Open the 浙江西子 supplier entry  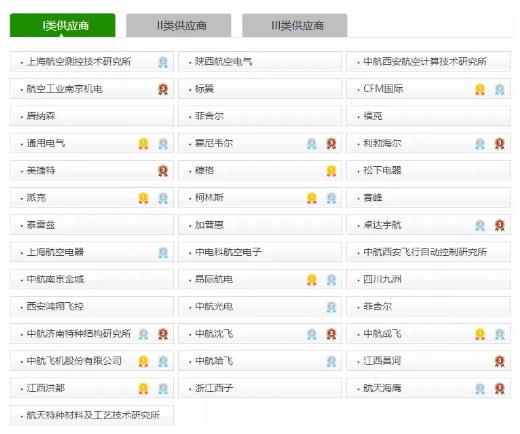pos(260,388)
